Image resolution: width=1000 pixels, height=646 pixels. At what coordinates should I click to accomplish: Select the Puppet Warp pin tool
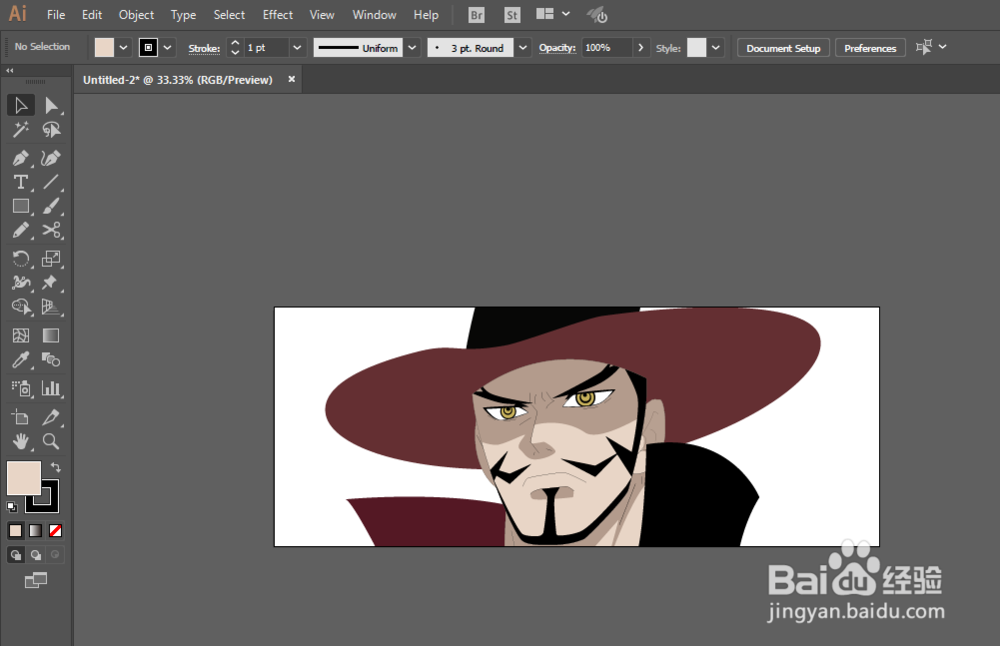pyautogui.click(x=51, y=283)
